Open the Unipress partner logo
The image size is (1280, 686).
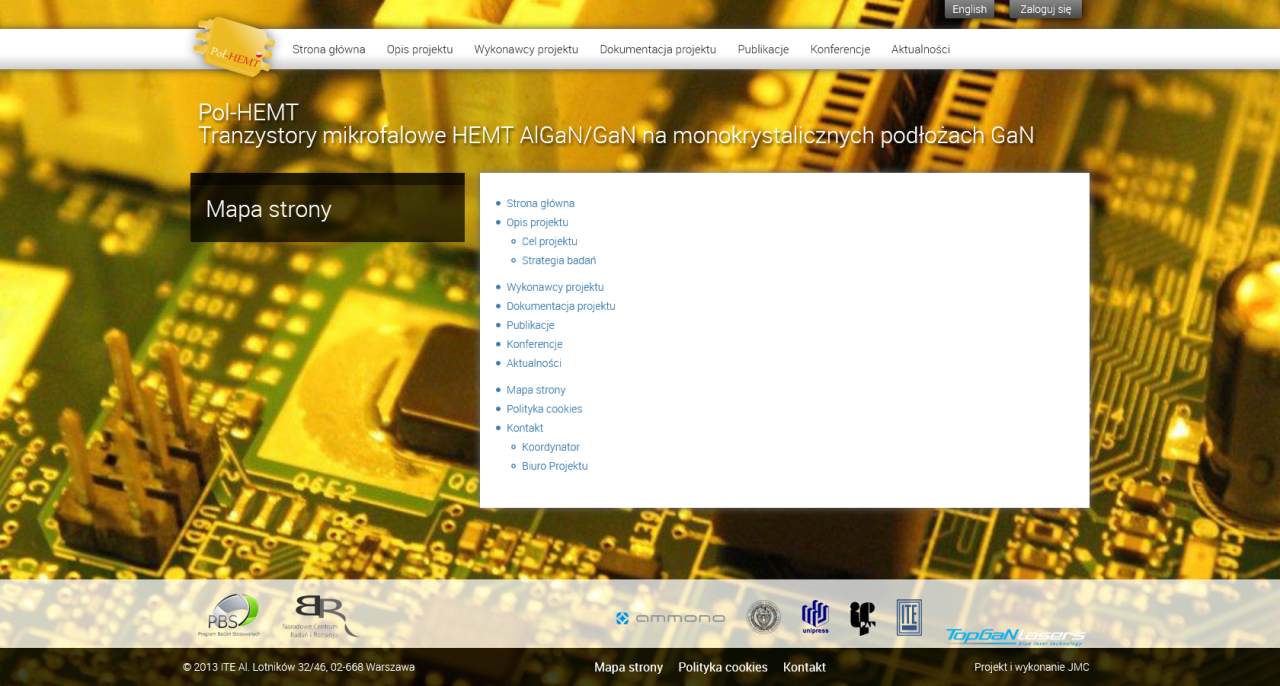tap(815, 617)
